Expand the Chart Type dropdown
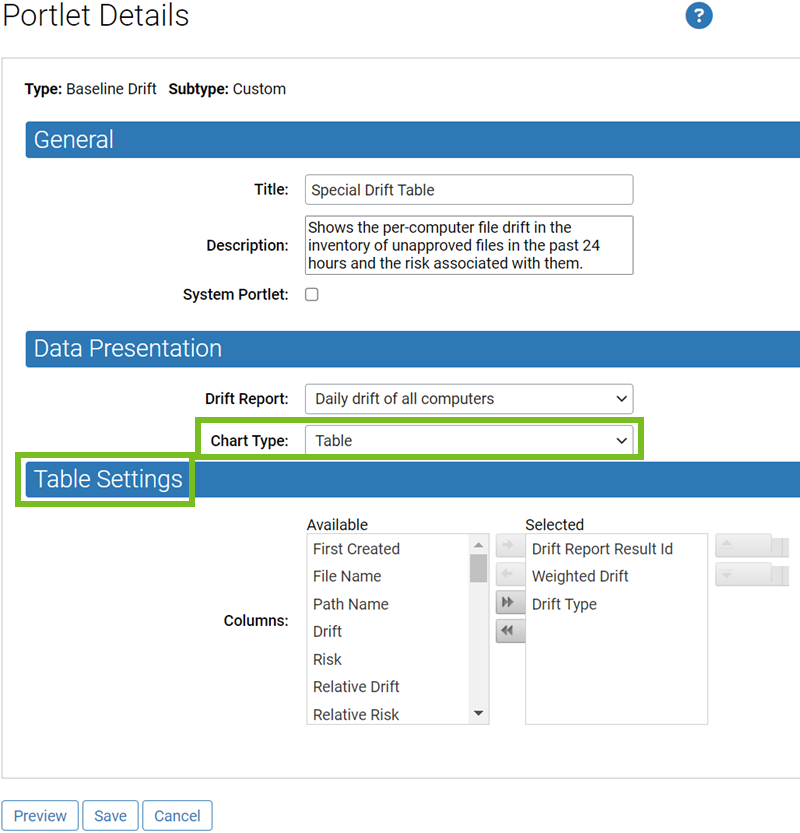 tap(468, 441)
